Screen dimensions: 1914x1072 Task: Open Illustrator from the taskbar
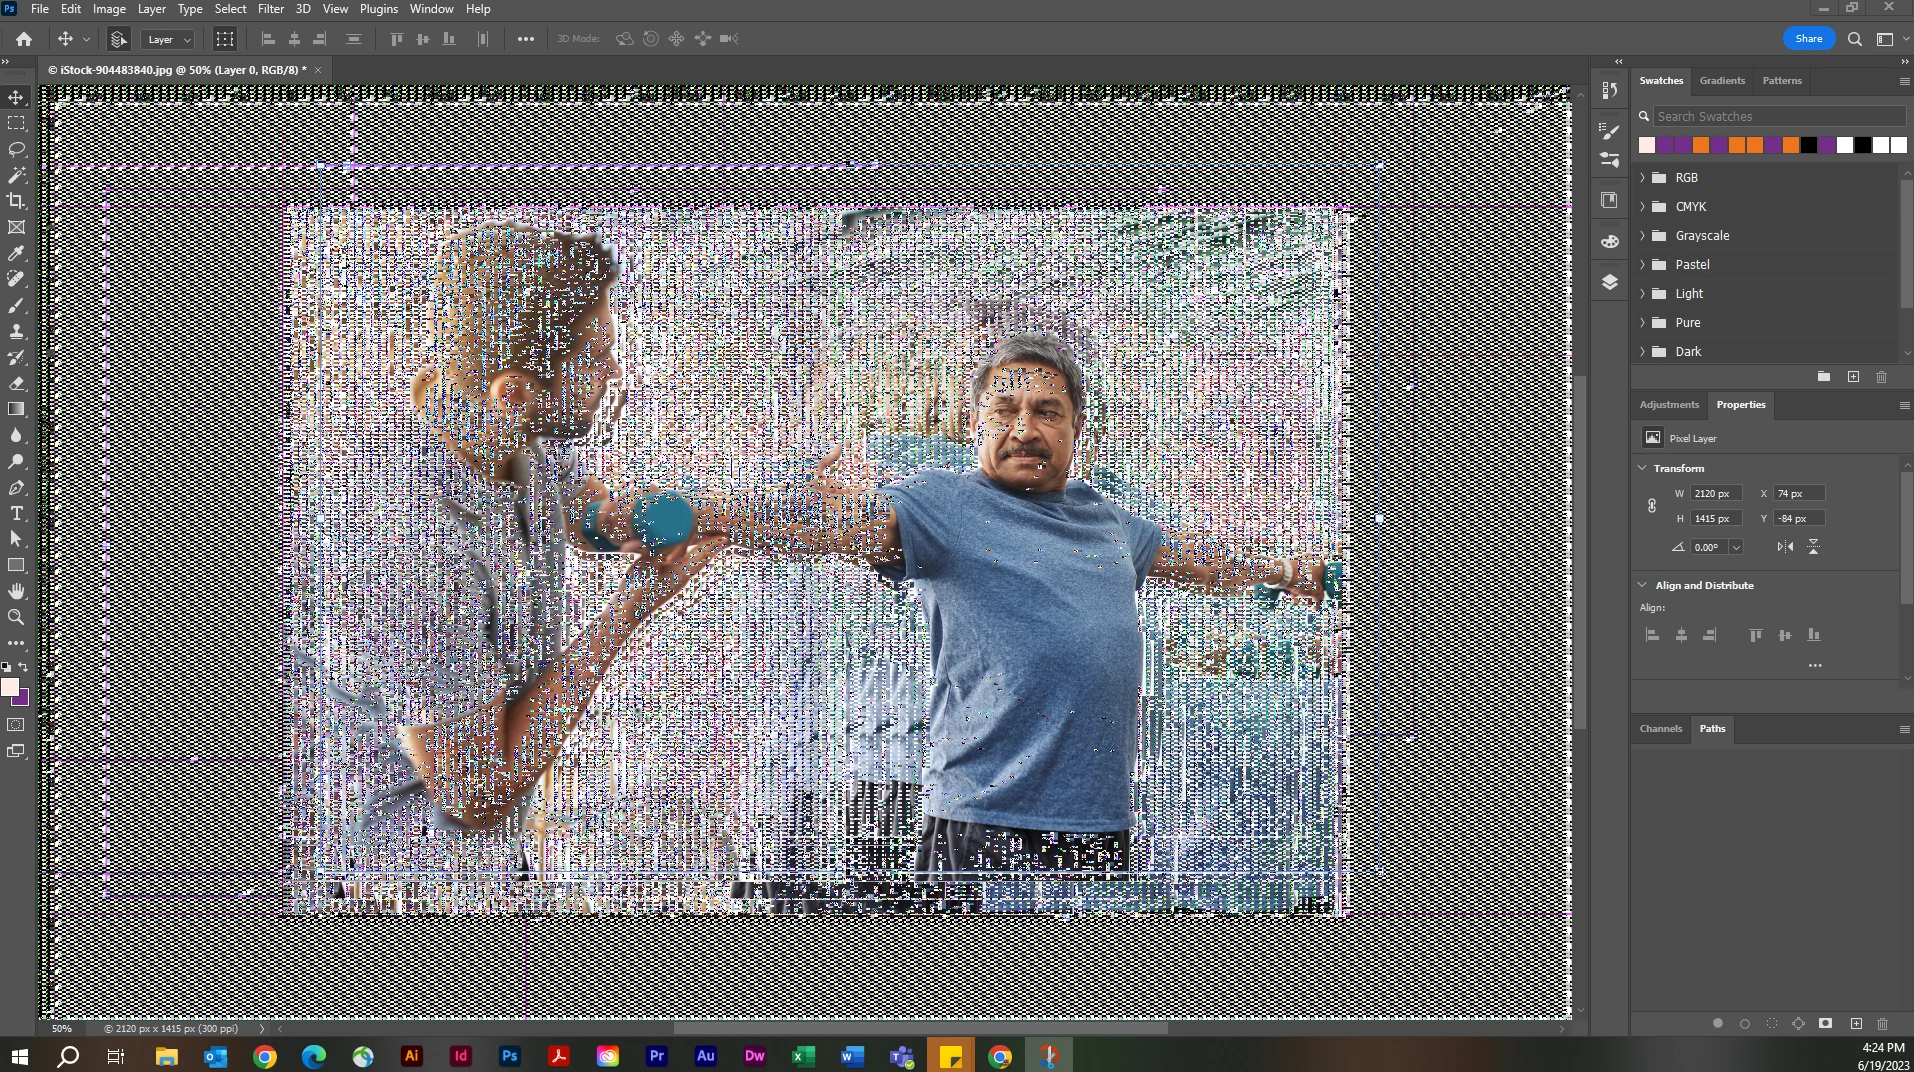pos(411,1056)
